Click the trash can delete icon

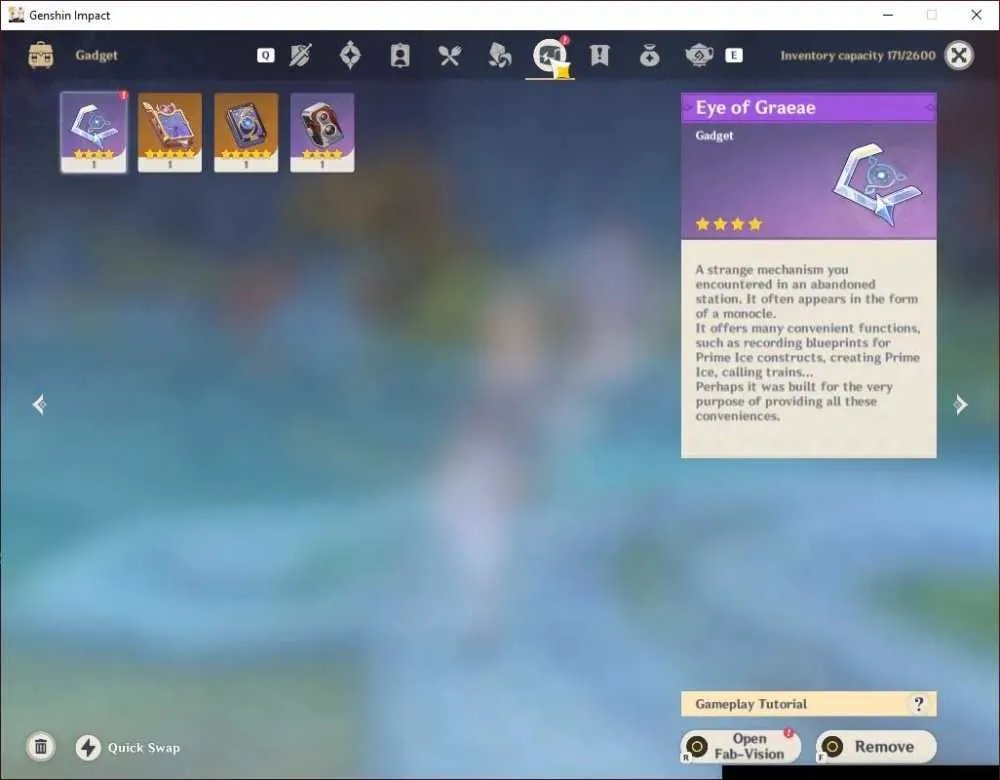pyautogui.click(x=41, y=747)
